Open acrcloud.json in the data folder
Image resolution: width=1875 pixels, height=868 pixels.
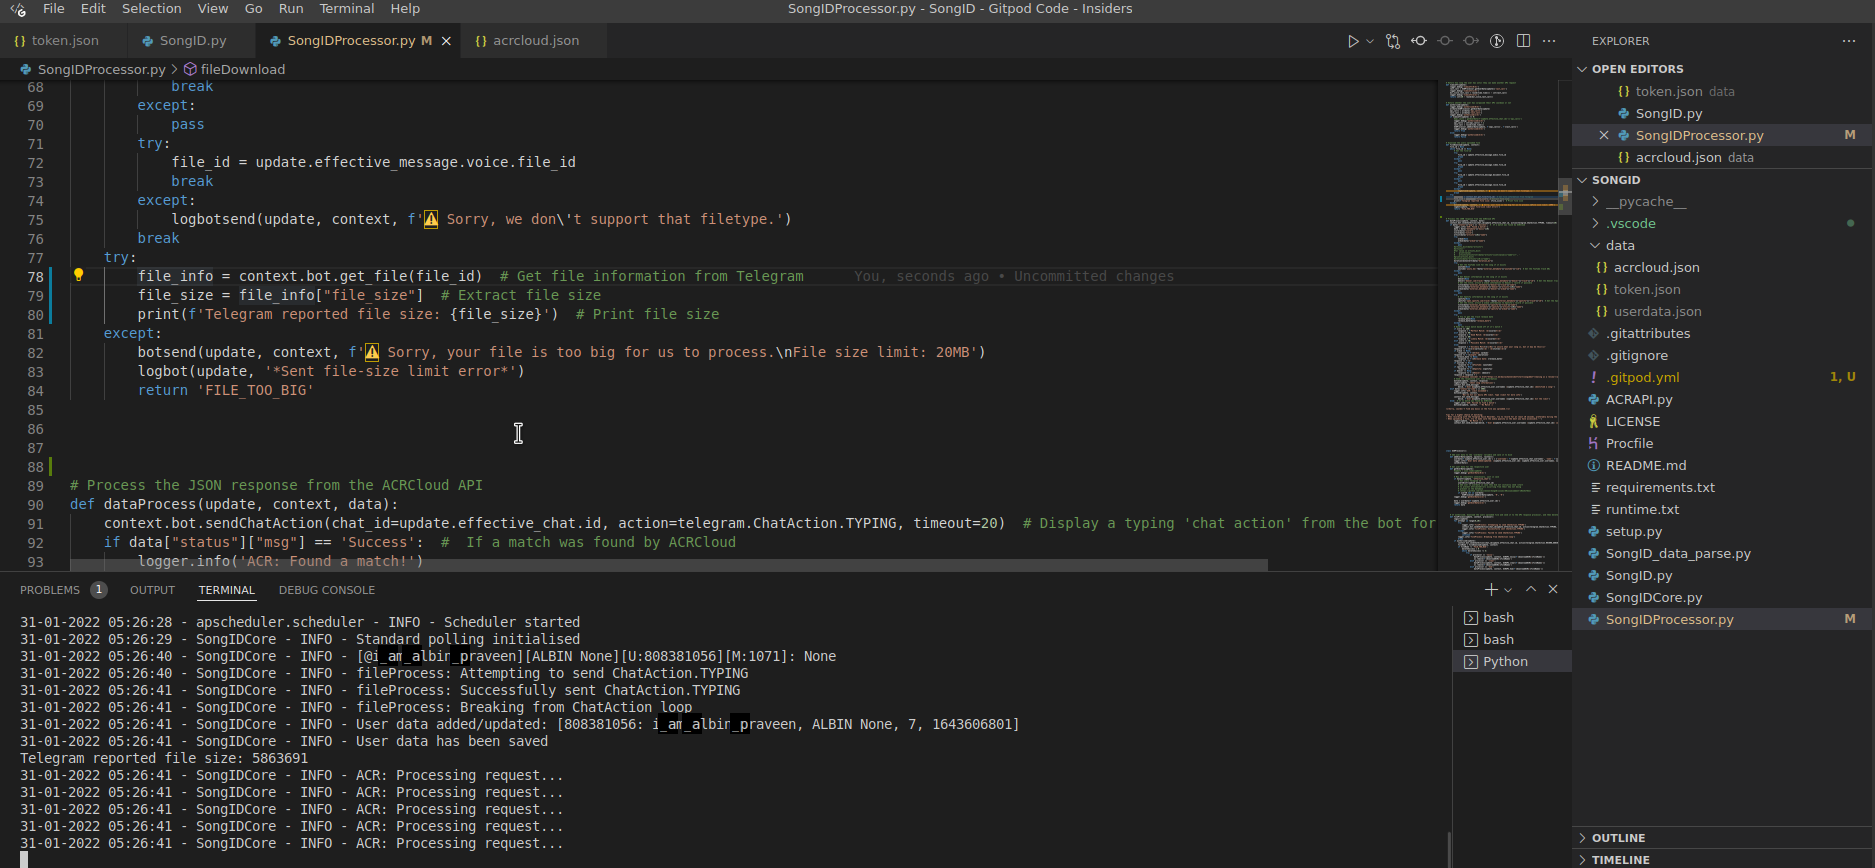pos(1656,268)
